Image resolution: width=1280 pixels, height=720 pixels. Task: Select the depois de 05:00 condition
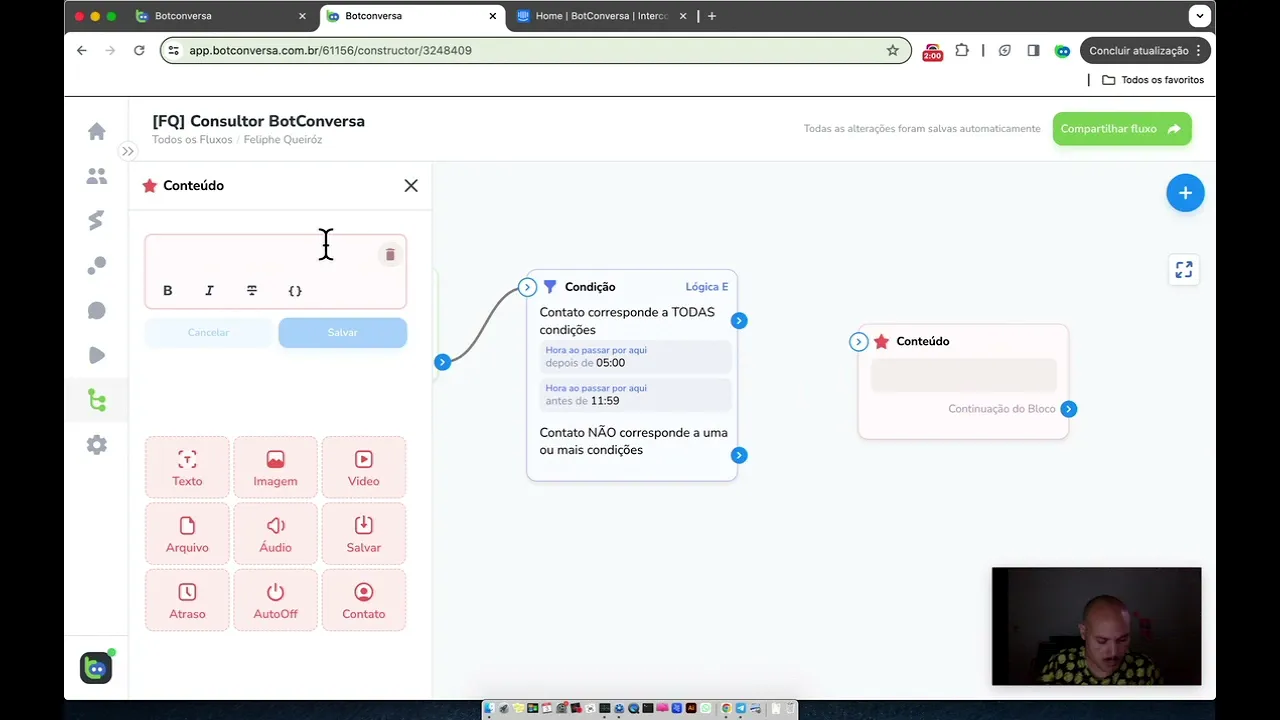click(x=635, y=357)
